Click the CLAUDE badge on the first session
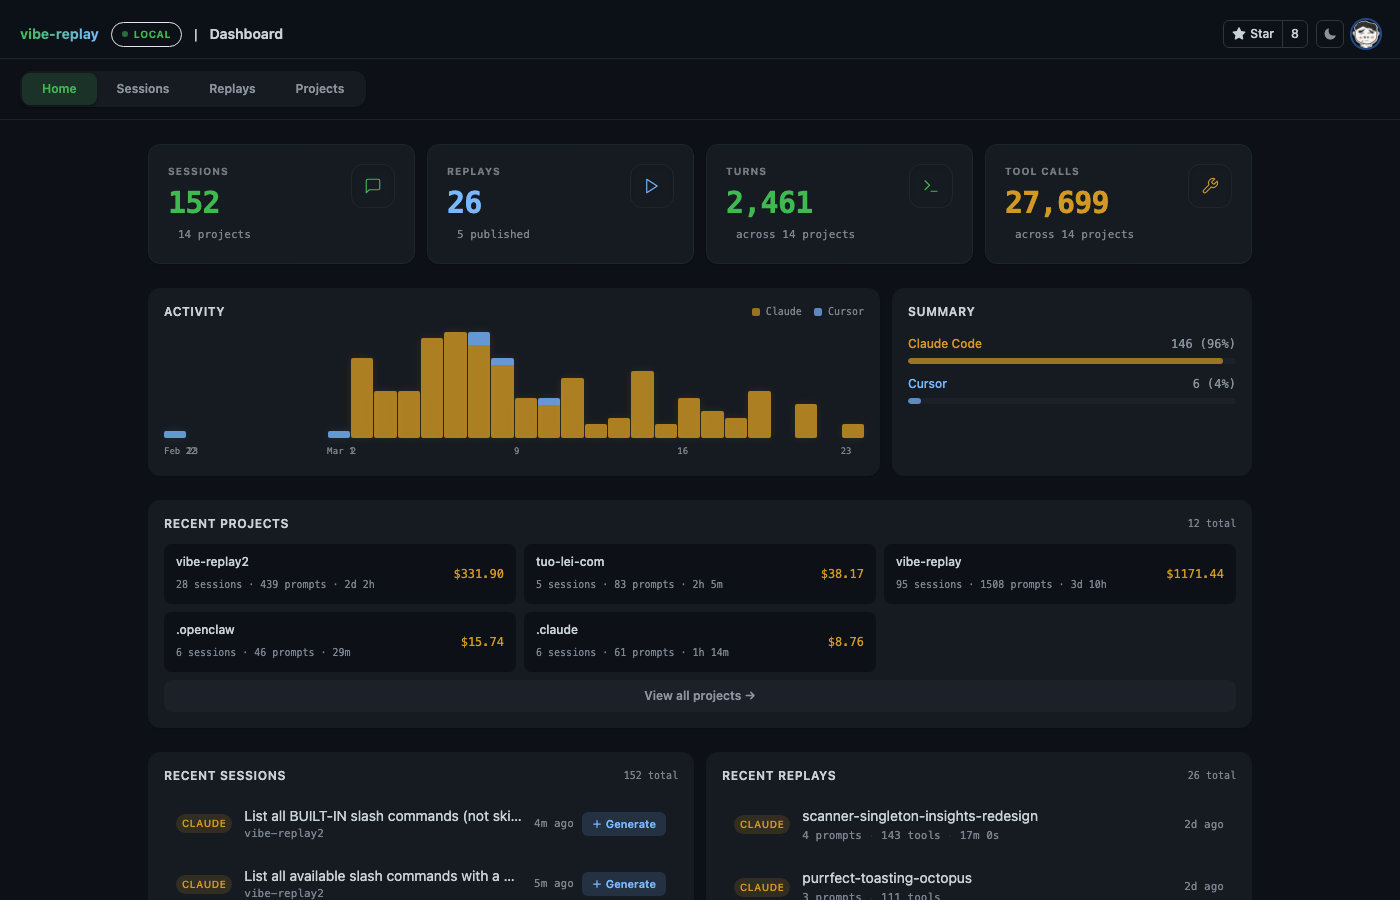This screenshot has height=900, width=1400. [204, 823]
